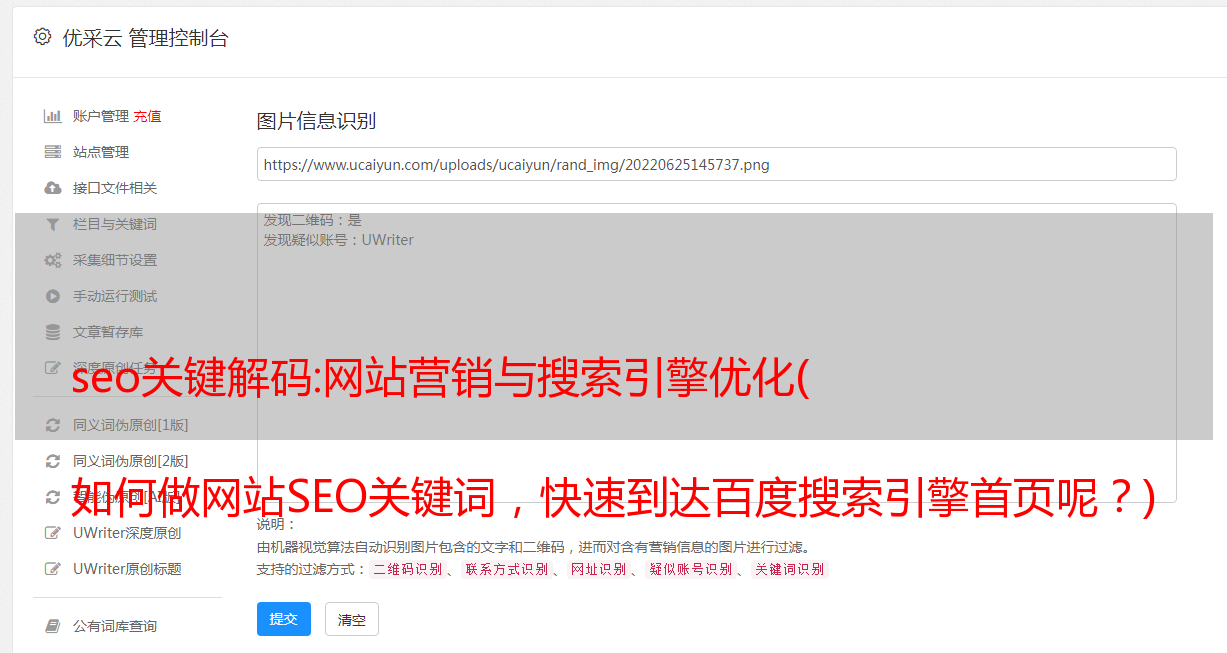Click the 联系方式识别 filter tag
1227x653 pixels.
click(506, 569)
